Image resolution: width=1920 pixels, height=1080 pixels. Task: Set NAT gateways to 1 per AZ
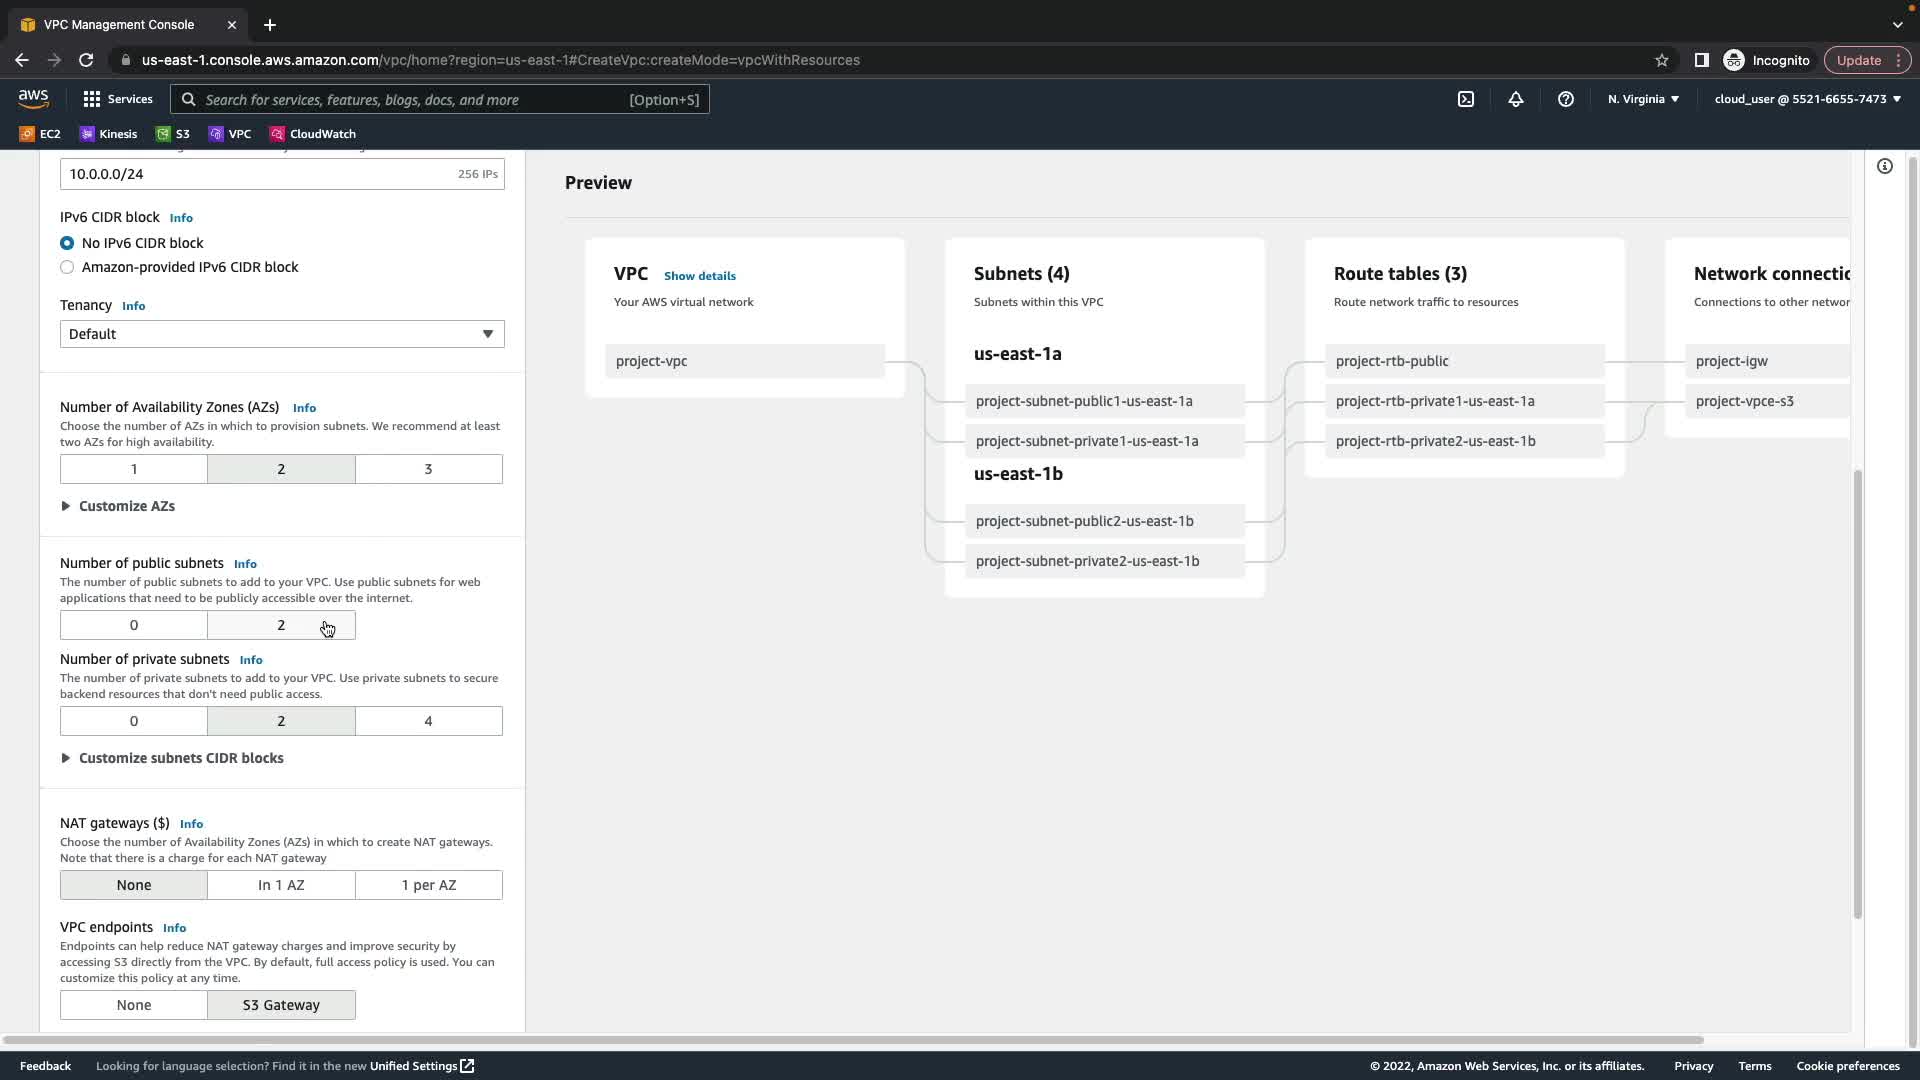pos(428,885)
